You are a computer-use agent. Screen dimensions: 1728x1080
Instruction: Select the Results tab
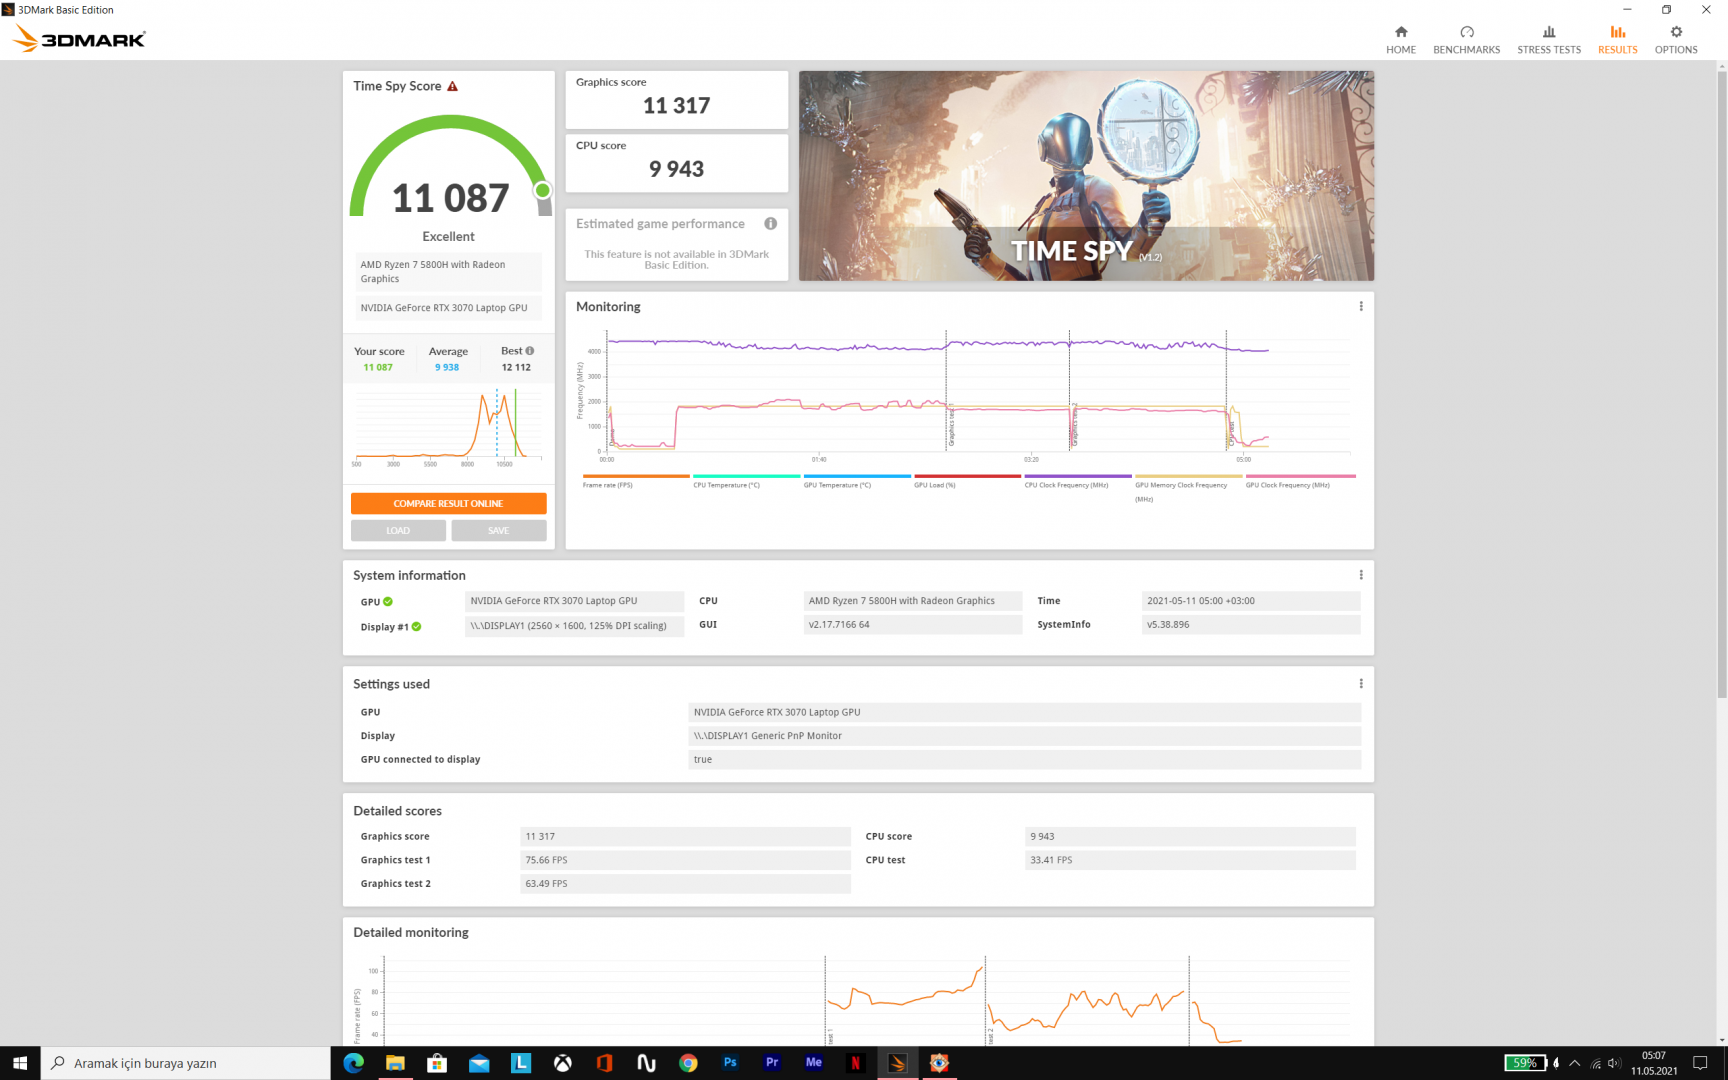tap(1618, 40)
